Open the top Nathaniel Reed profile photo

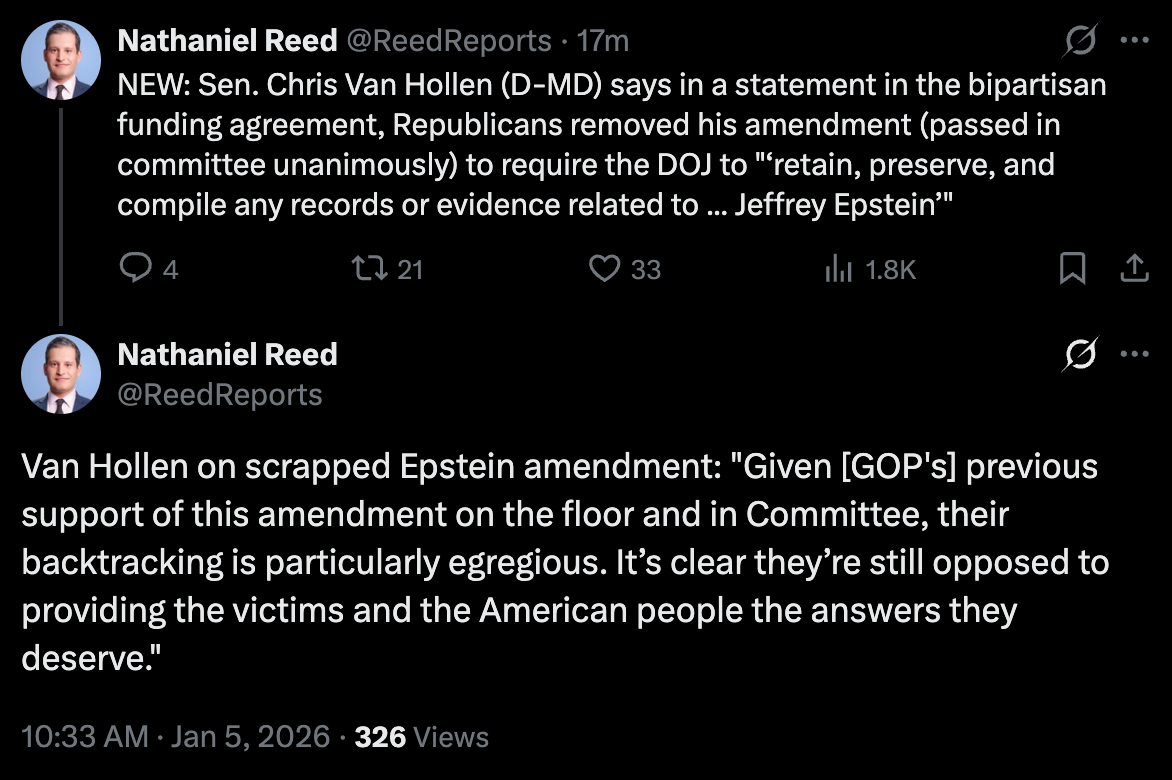click(x=60, y=60)
